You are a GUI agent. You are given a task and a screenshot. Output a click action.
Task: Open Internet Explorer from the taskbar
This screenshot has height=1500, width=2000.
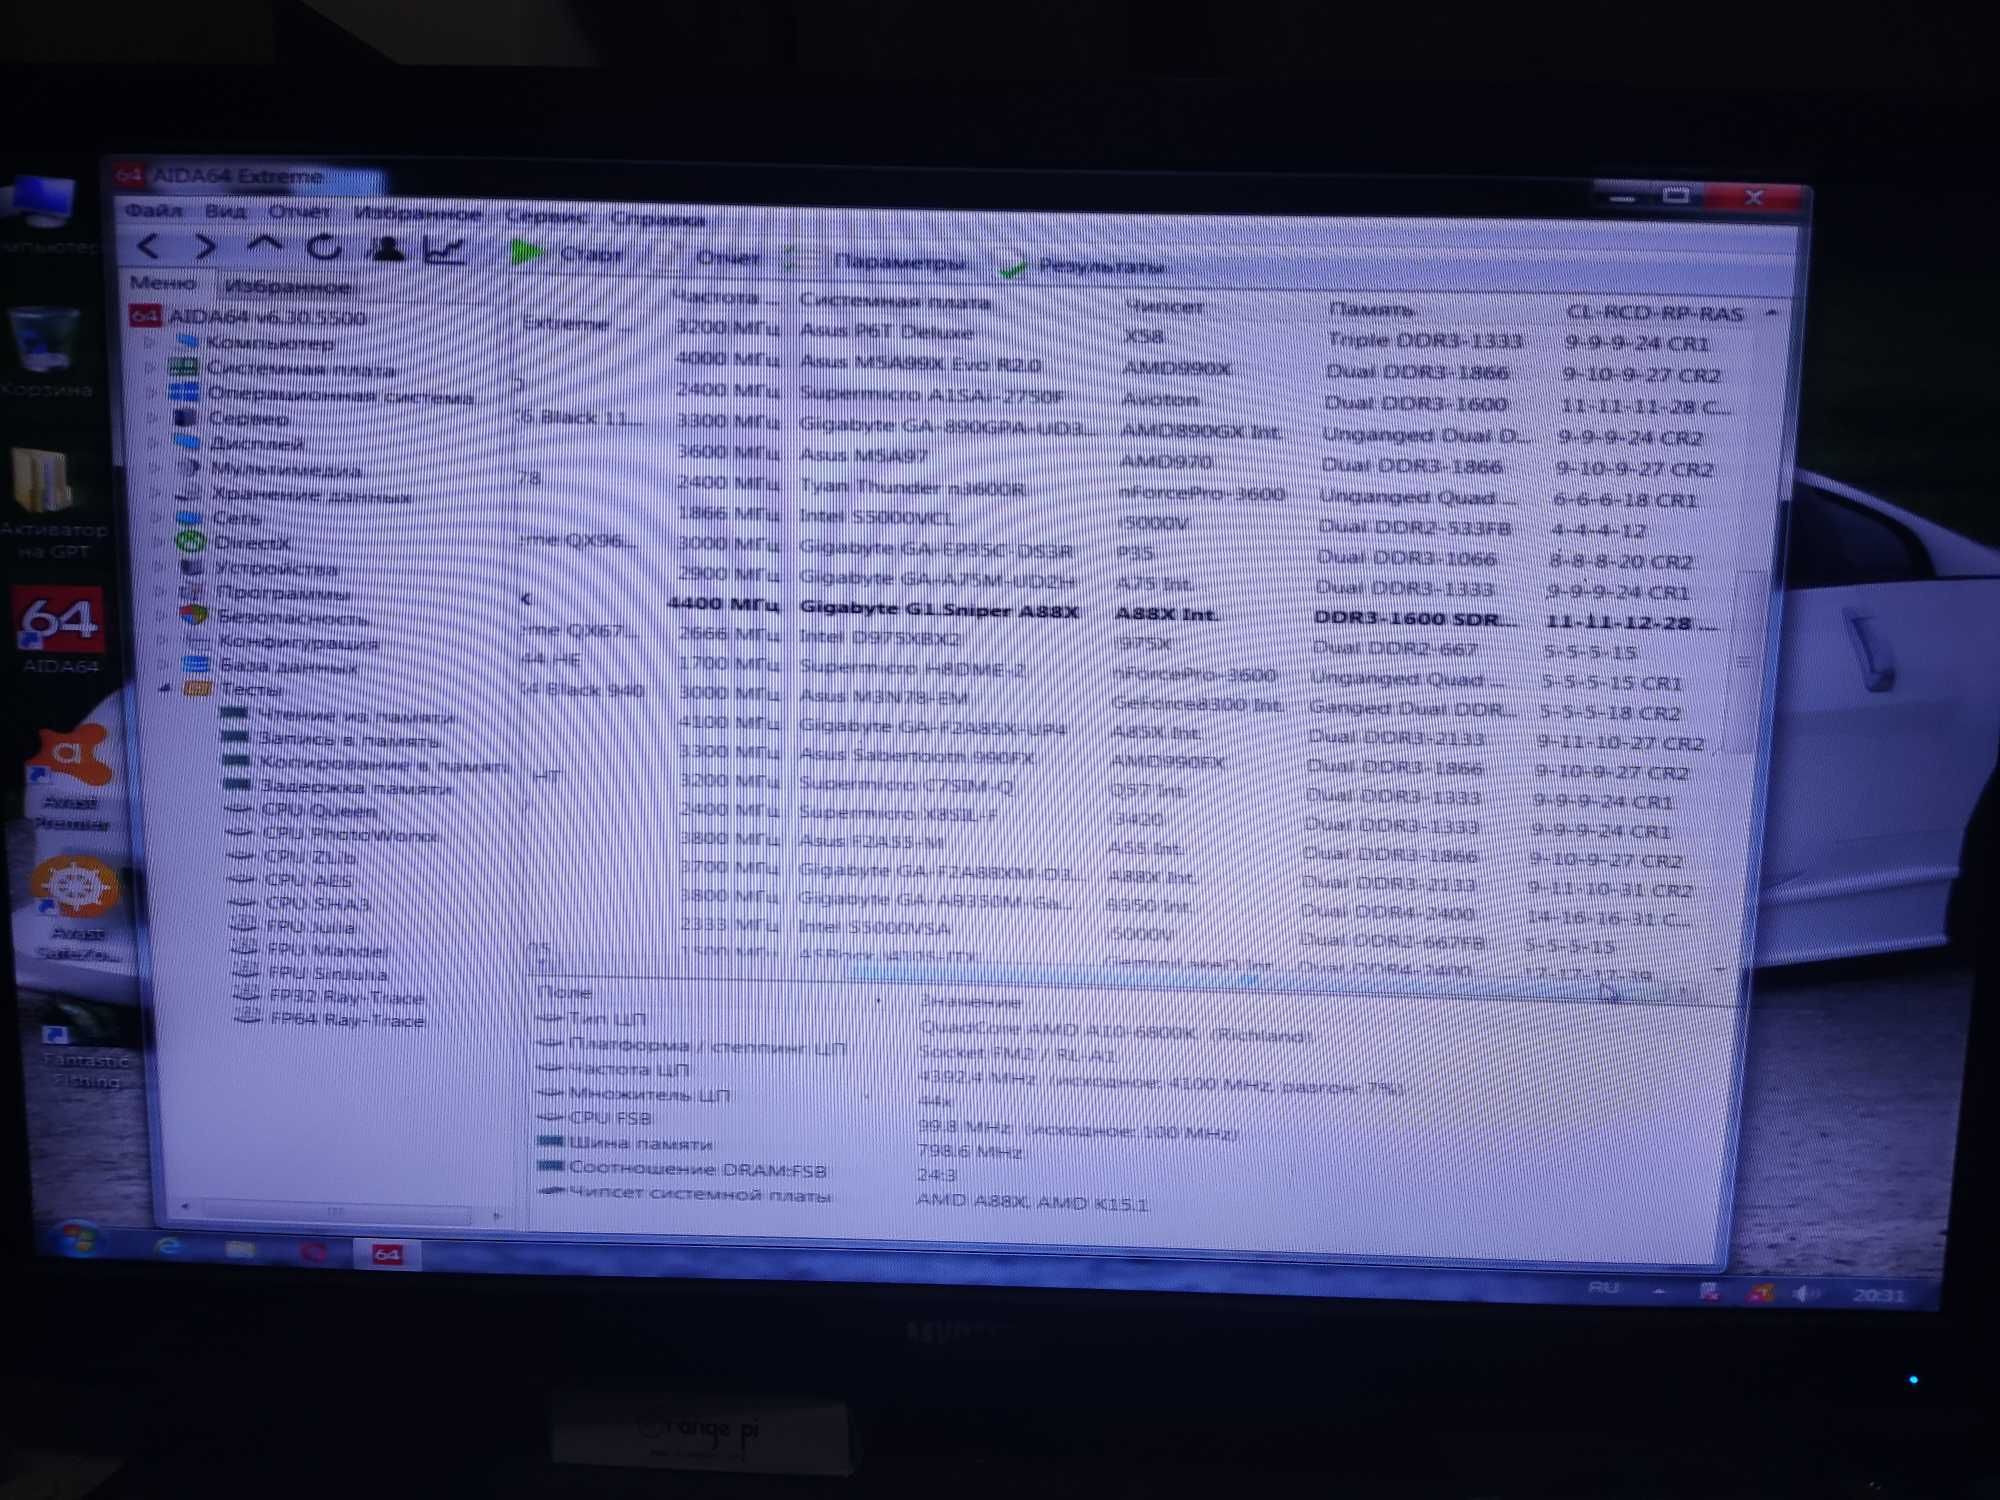[169, 1245]
